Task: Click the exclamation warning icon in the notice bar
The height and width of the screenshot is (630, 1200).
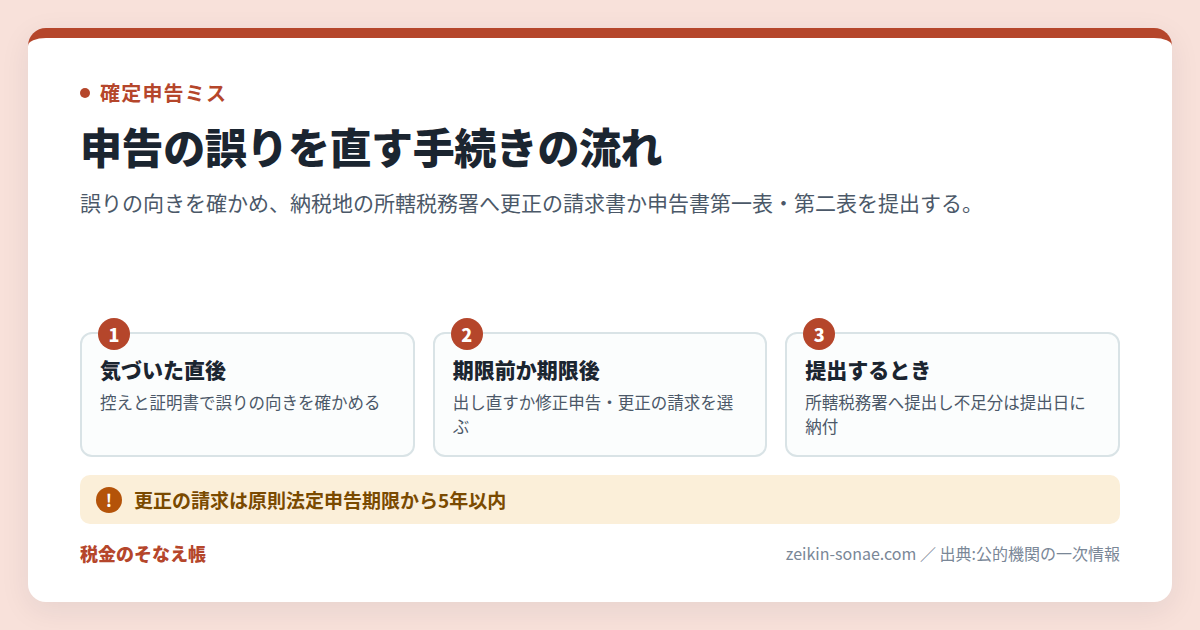Action: pos(109,500)
